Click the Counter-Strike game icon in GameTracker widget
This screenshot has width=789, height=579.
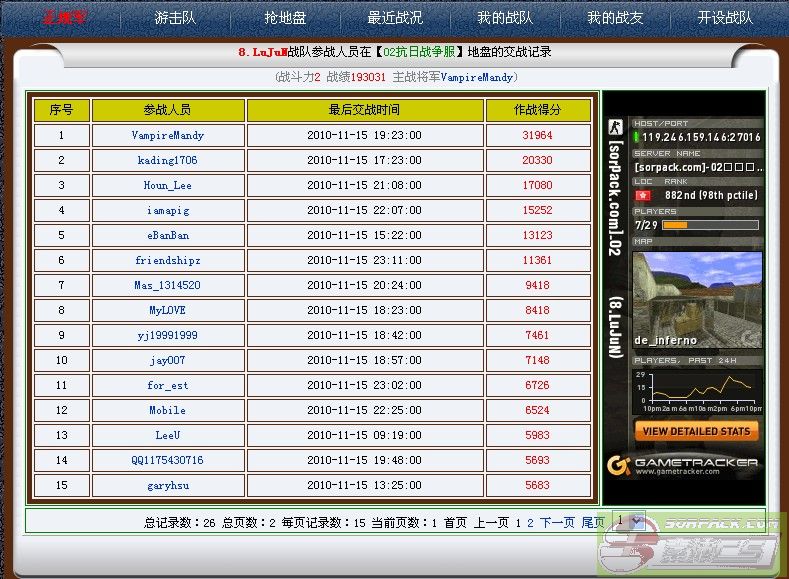(615, 128)
